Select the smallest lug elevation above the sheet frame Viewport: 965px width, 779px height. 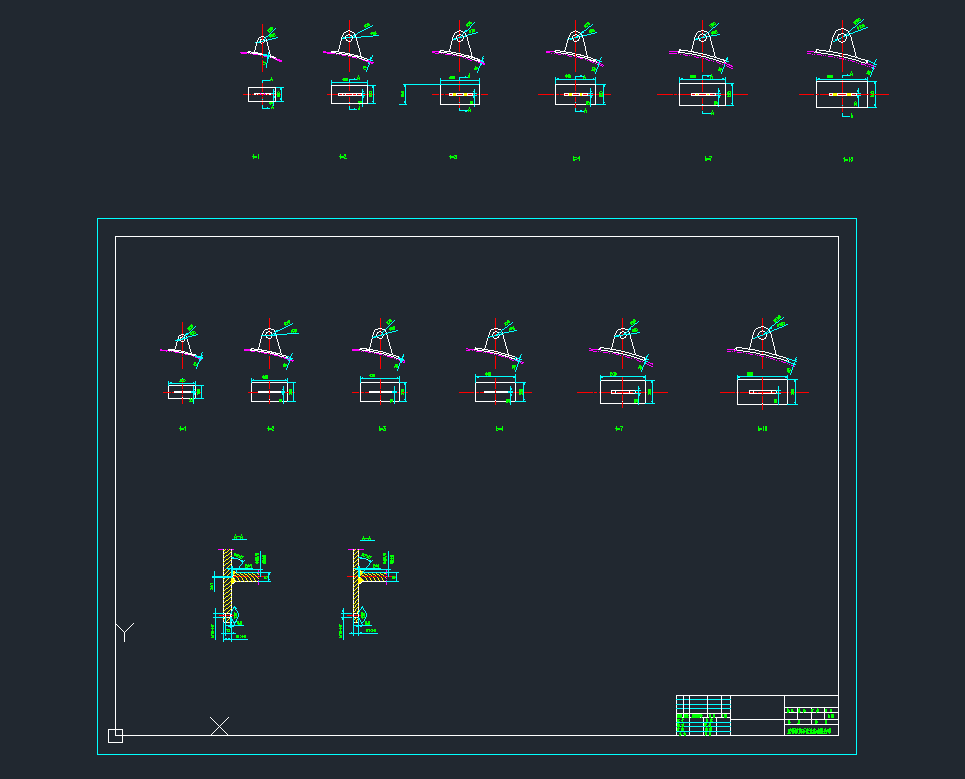pos(262,47)
